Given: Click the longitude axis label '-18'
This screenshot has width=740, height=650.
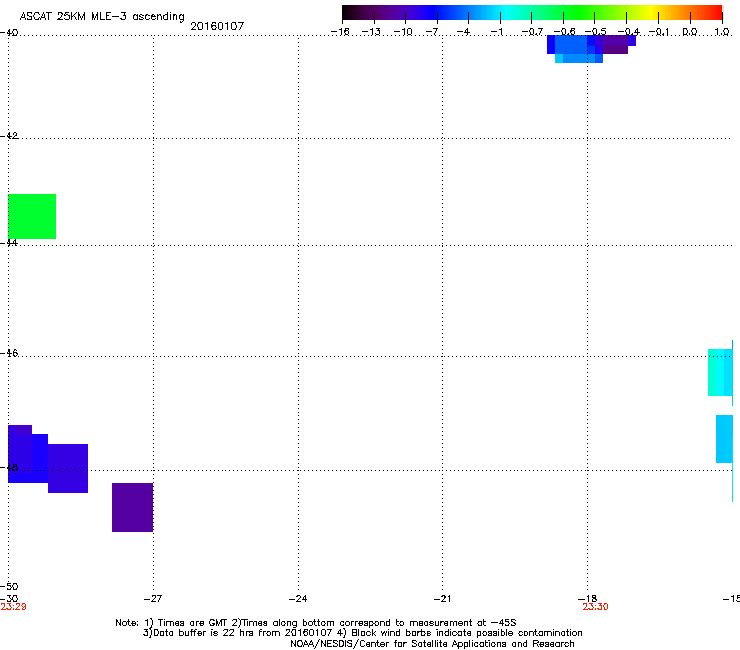Looking at the screenshot, I should (588, 599).
